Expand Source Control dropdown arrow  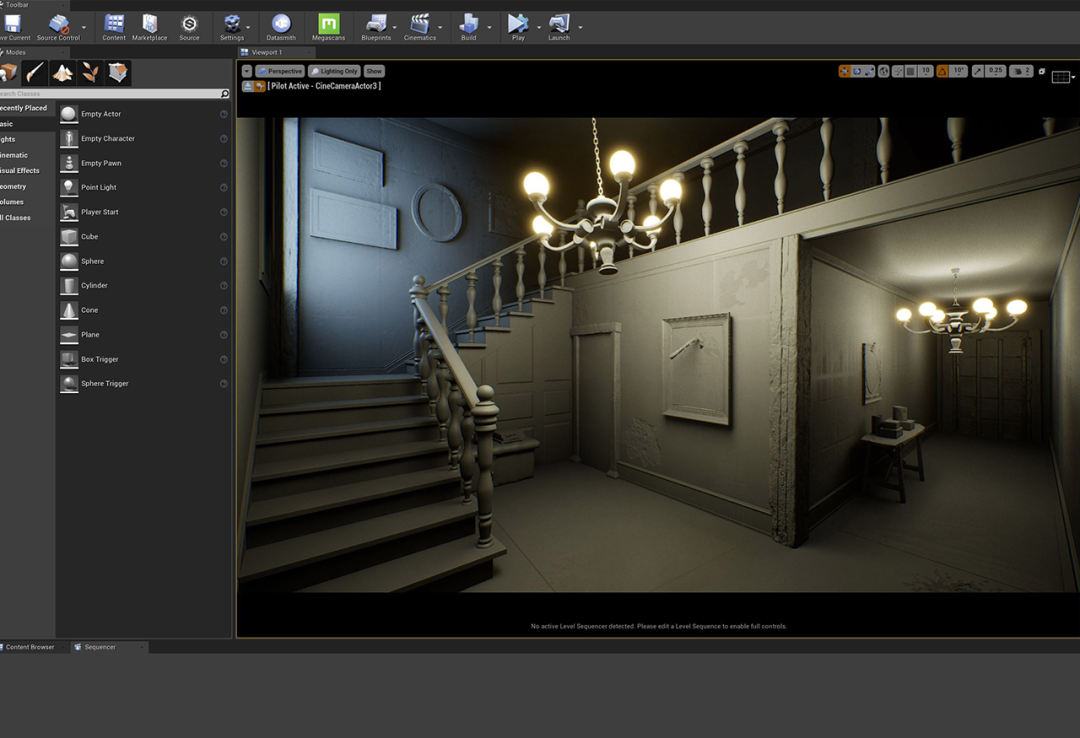[84, 28]
